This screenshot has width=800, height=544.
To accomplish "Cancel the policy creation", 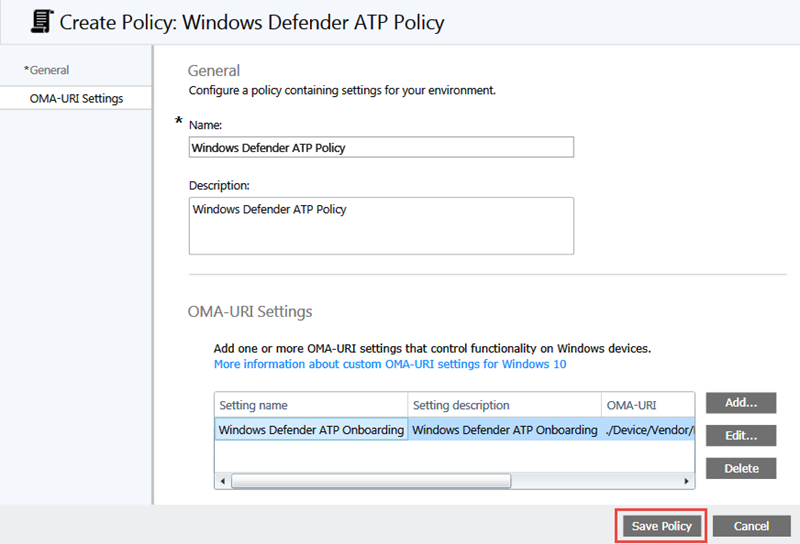I will 751,526.
